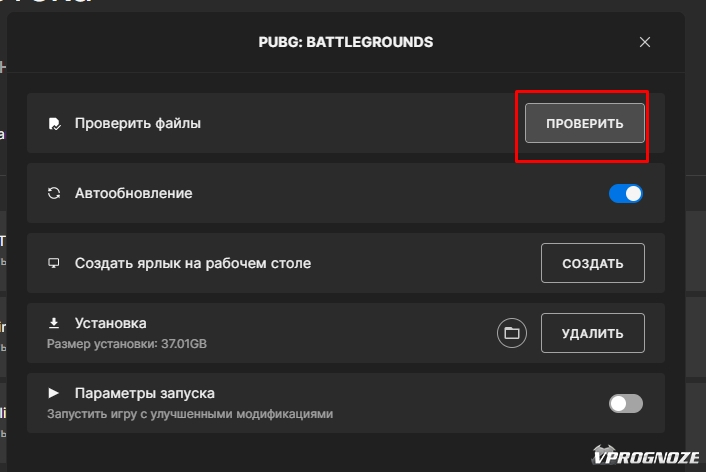Click the auto-update refresh arrows icon
The width and height of the screenshot is (706, 472).
(54, 193)
